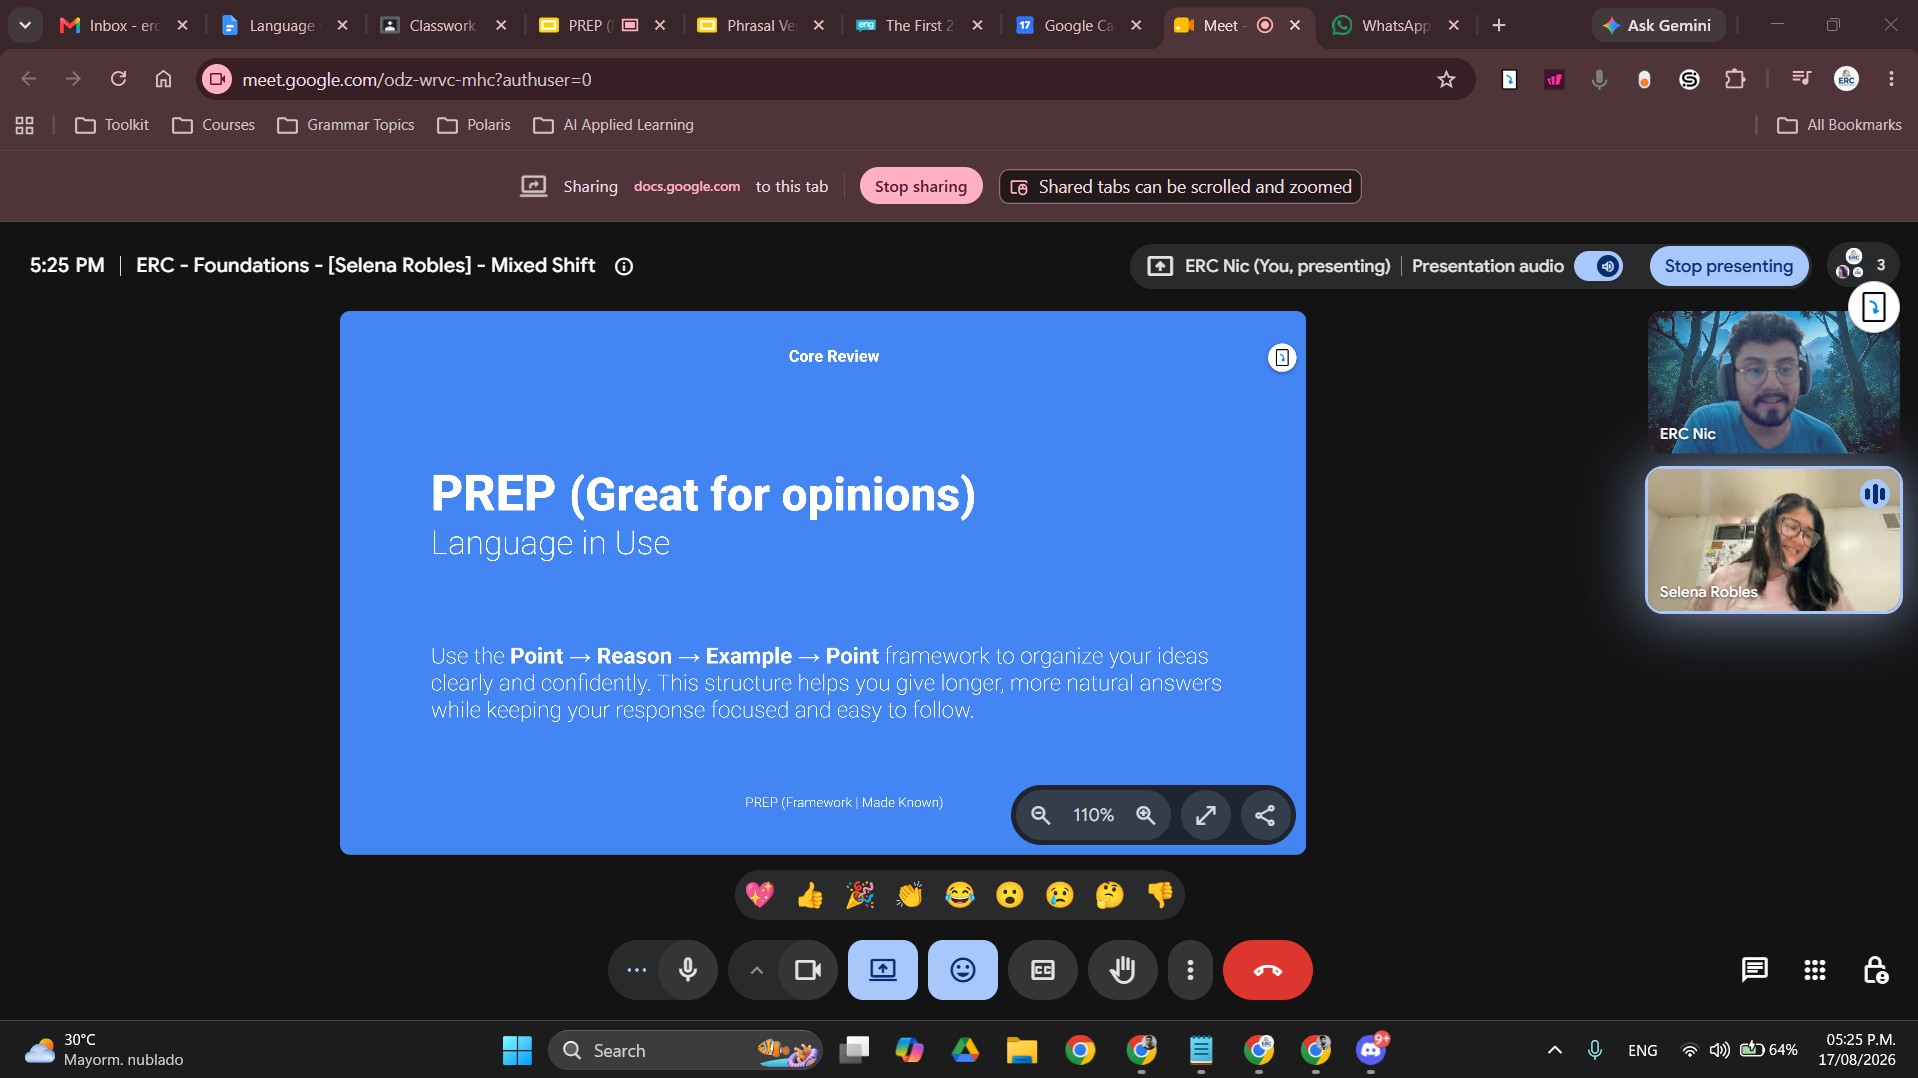Send the clapping hands reaction
Screen dimensions: 1918x1078
click(910, 895)
